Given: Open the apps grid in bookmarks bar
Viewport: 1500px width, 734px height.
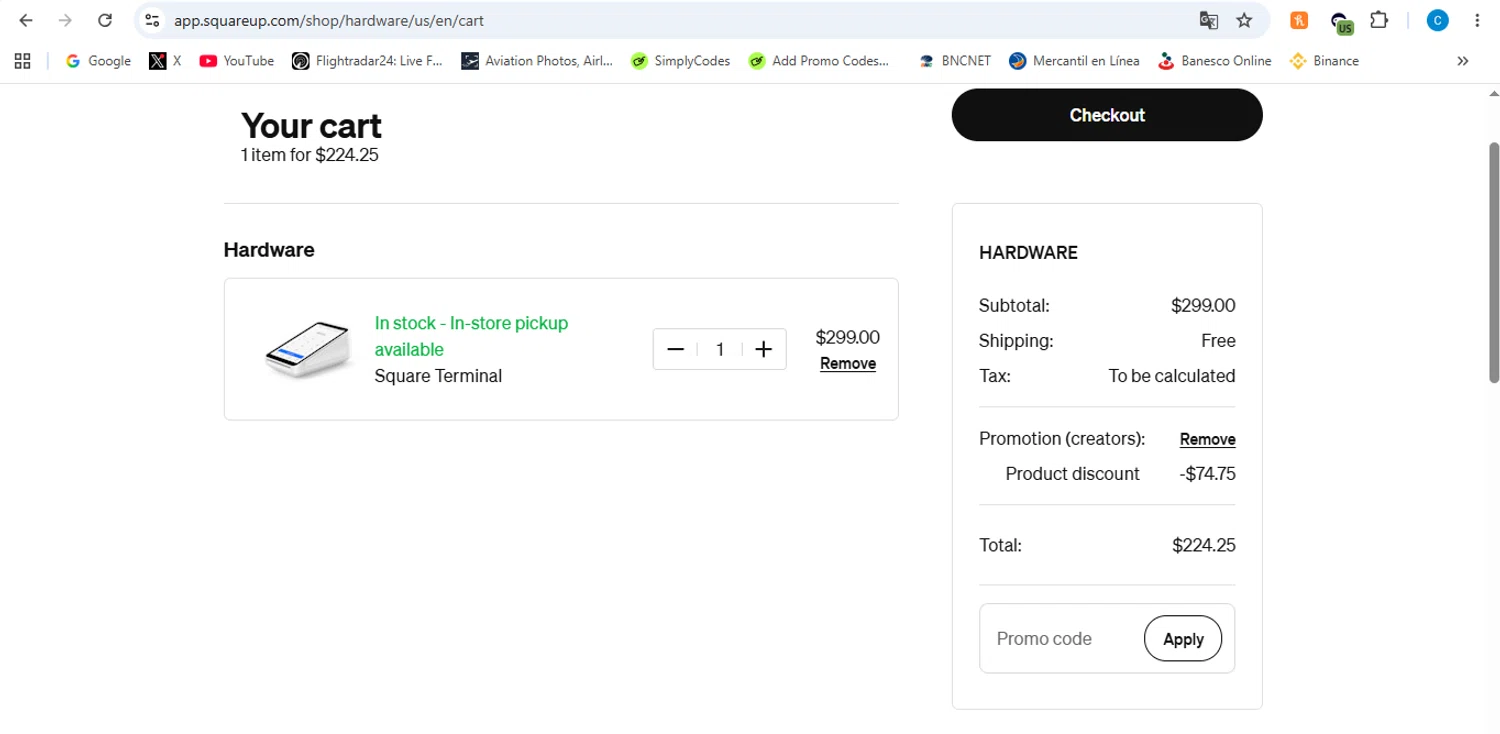Looking at the screenshot, I should click(22, 61).
